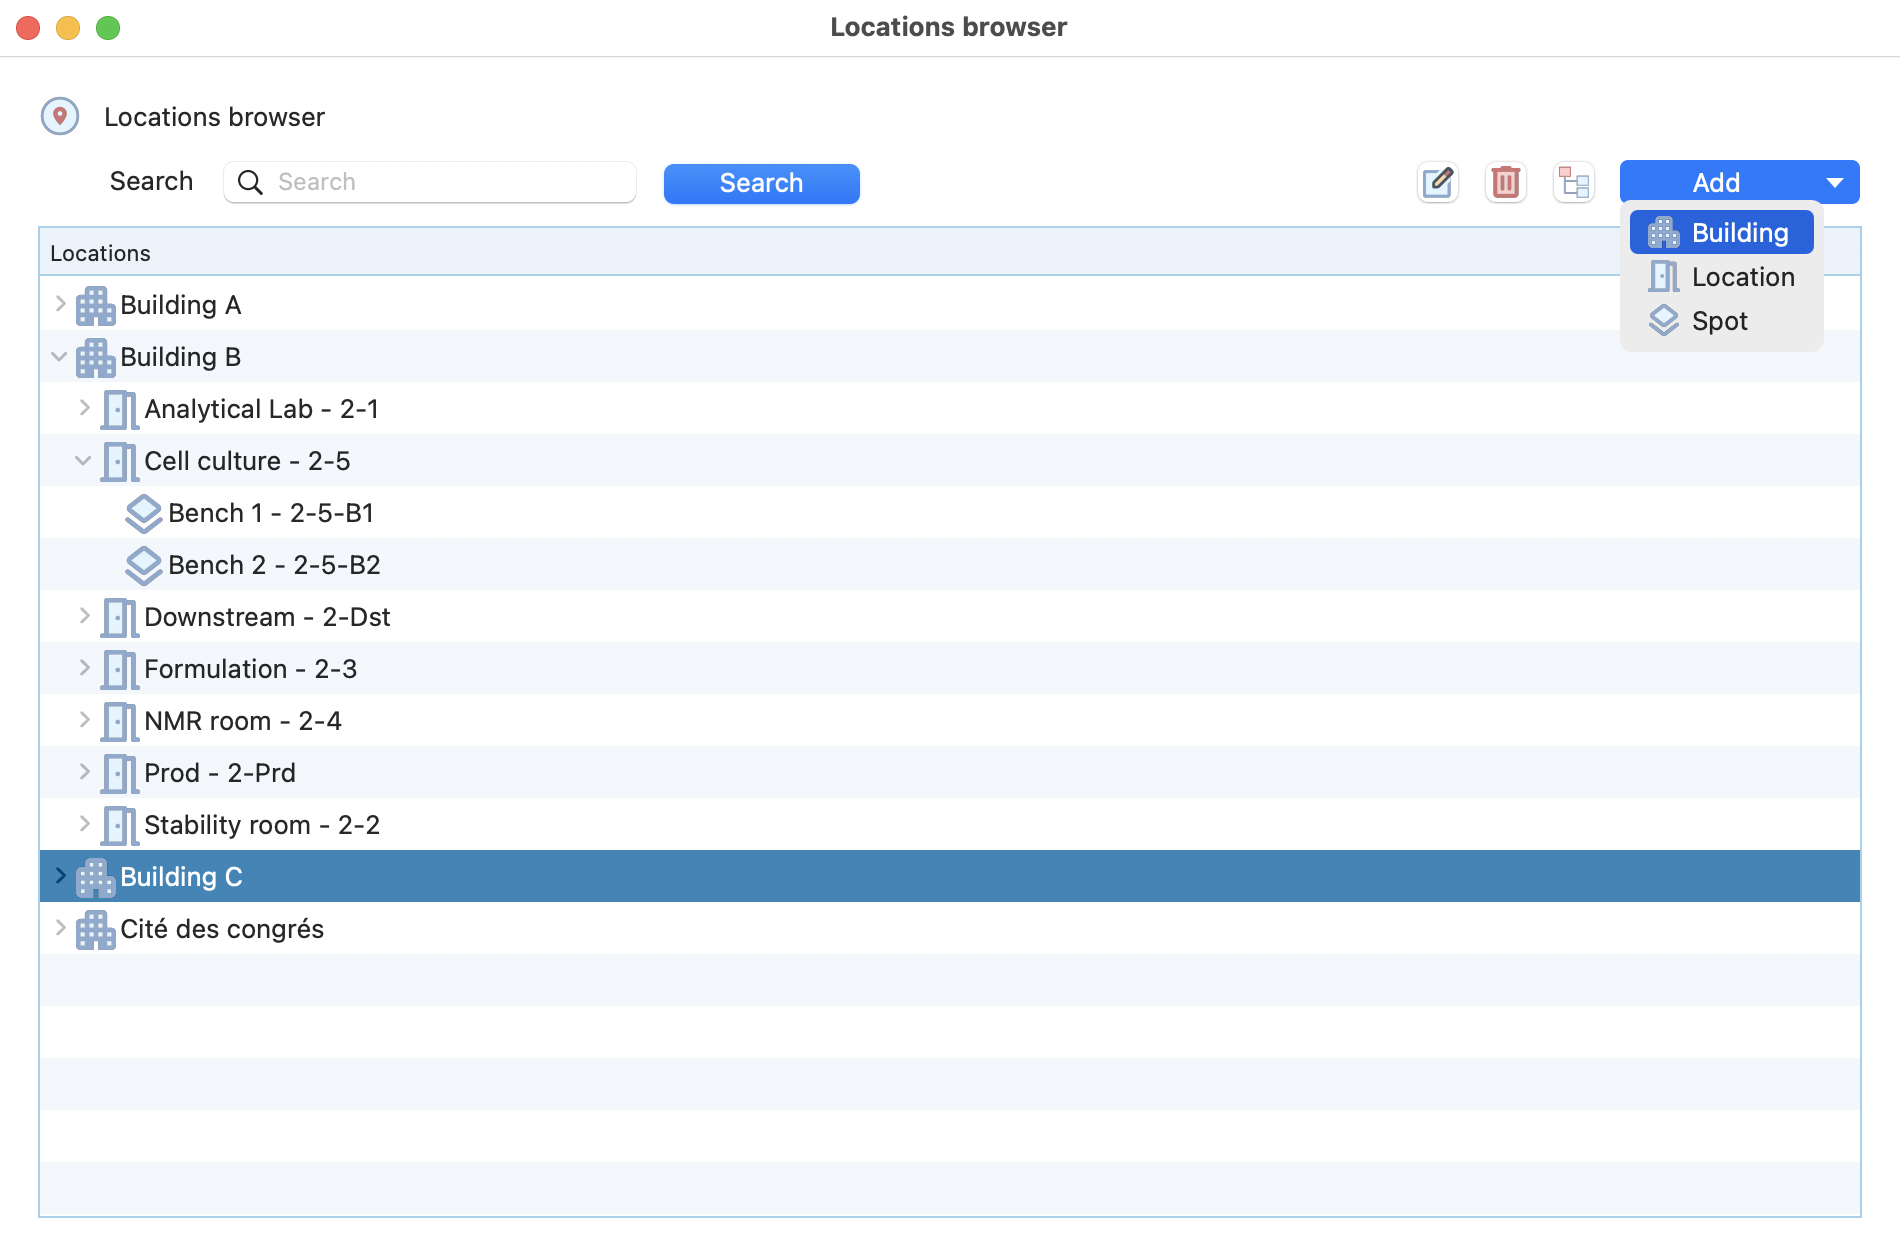Image resolution: width=1900 pixels, height=1256 pixels.
Task: Select Formulation - 2-3 row
Action: pos(950,669)
